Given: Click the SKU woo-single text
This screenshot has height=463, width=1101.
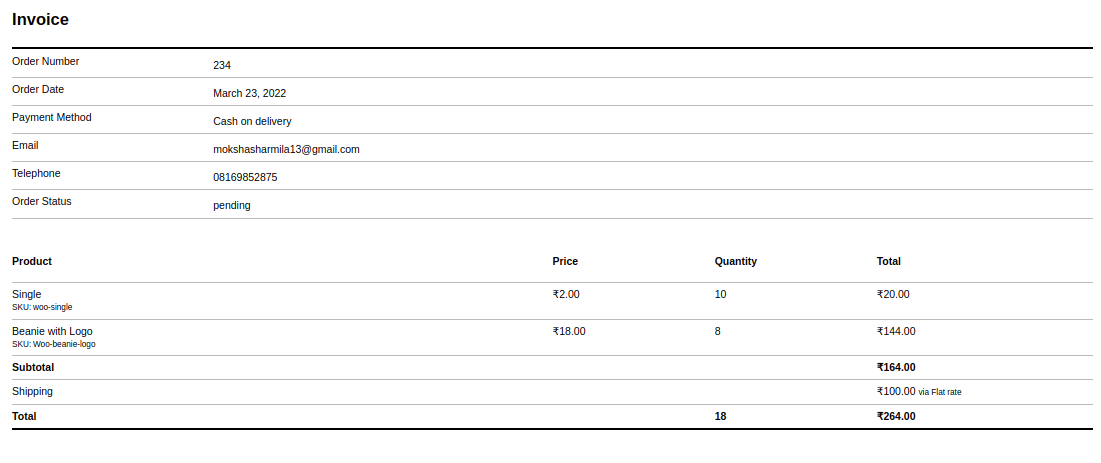Looking at the screenshot, I should (x=42, y=307).
